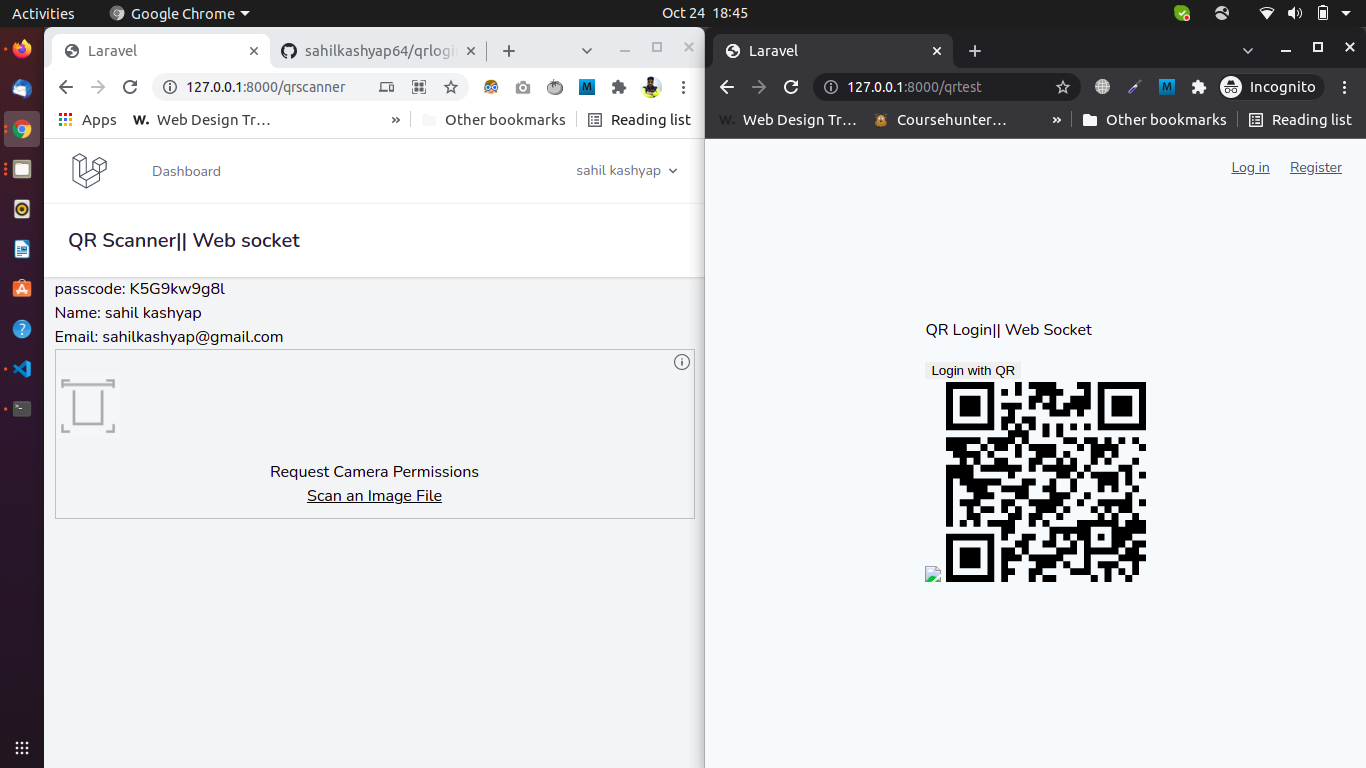Open the Extensions puzzle icon in the incognito window
This screenshot has width=1366, height=768.
pyautogui.click(x=1199, y=87)
